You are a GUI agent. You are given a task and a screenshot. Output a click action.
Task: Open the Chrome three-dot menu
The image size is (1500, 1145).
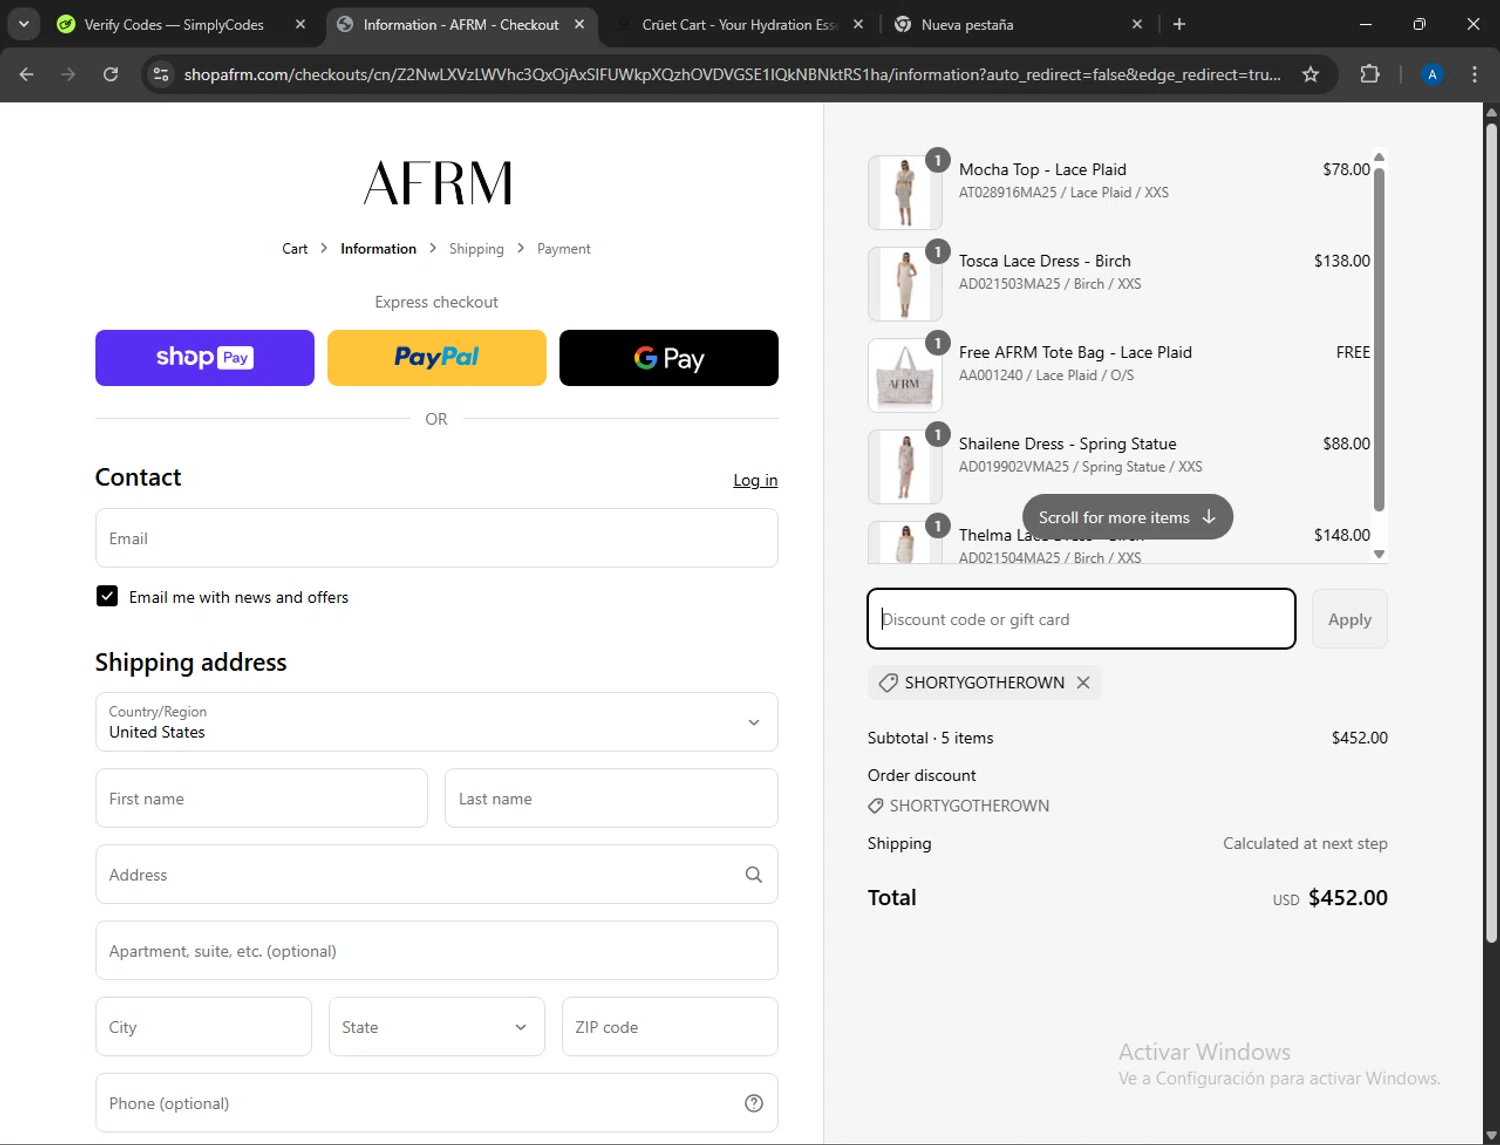pyautogui.click(x=1474, y=74)
